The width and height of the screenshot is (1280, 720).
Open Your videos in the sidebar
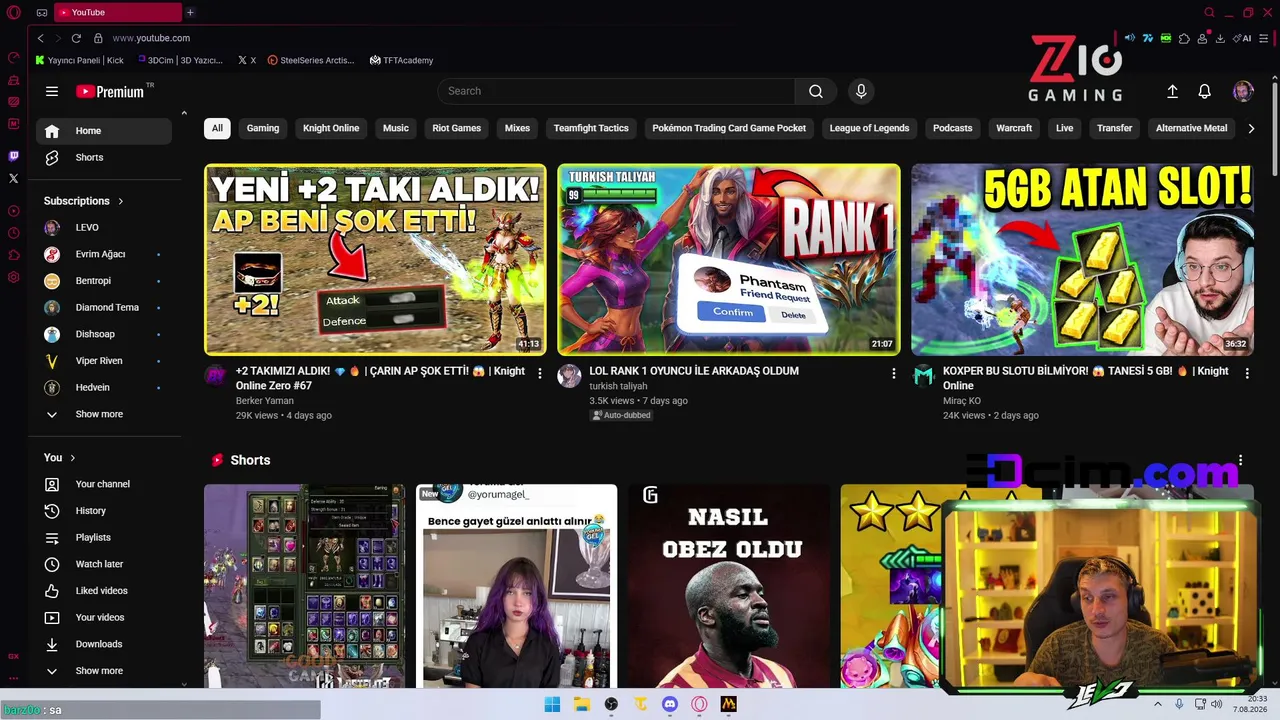coord(104,617)
